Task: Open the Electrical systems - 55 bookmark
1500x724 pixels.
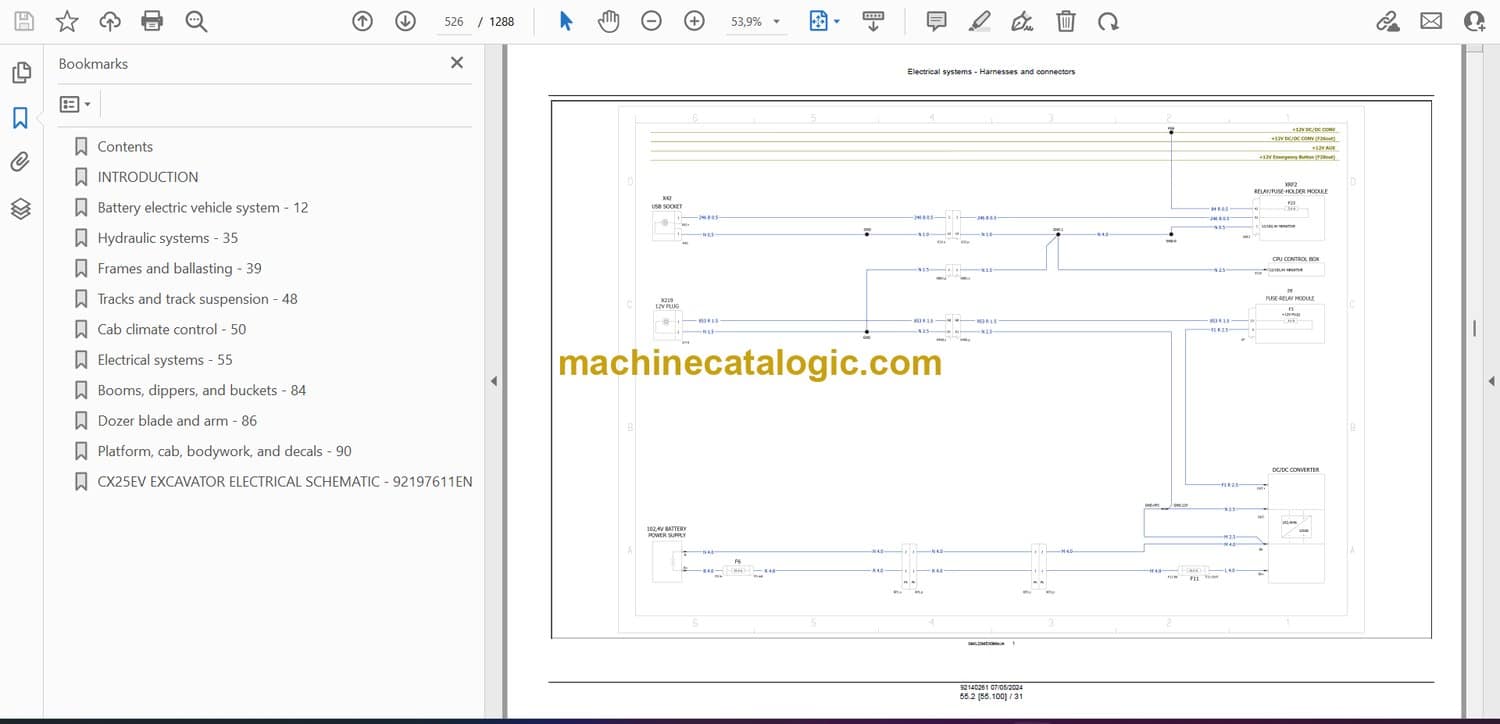Action: point(165,360)
